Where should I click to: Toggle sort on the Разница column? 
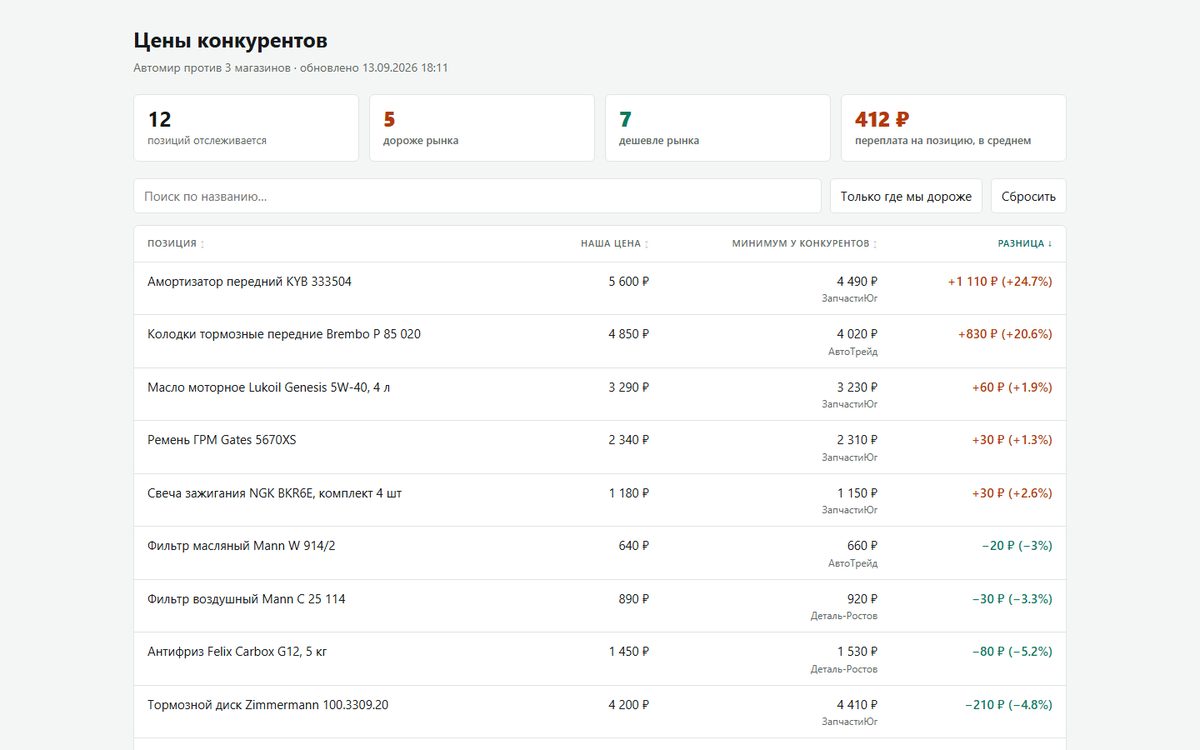click(1025, 244)
